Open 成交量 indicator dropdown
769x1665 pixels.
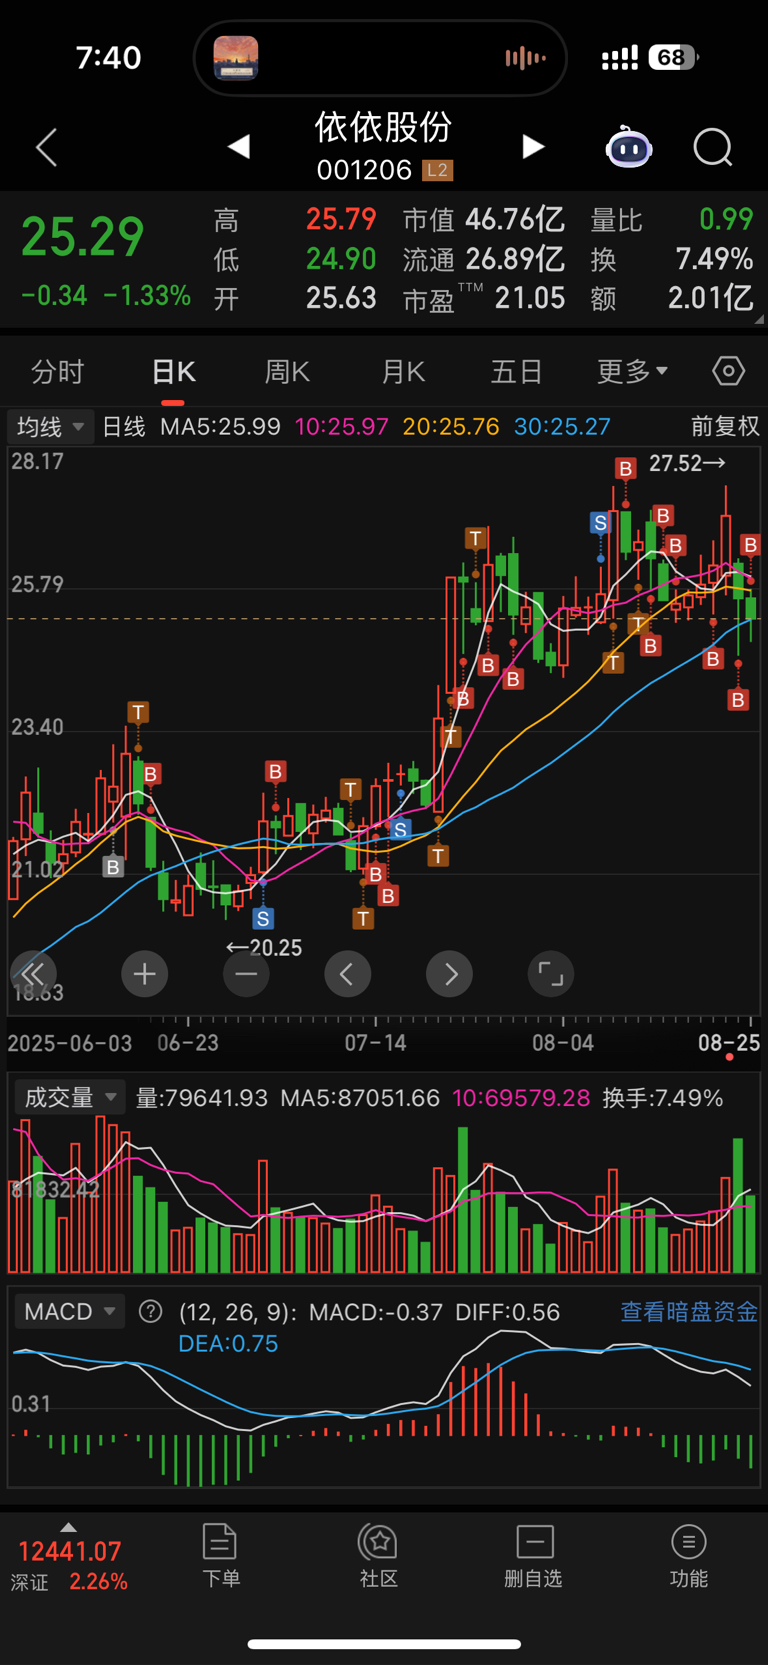pyautogui.click(x=68, y=1098)
